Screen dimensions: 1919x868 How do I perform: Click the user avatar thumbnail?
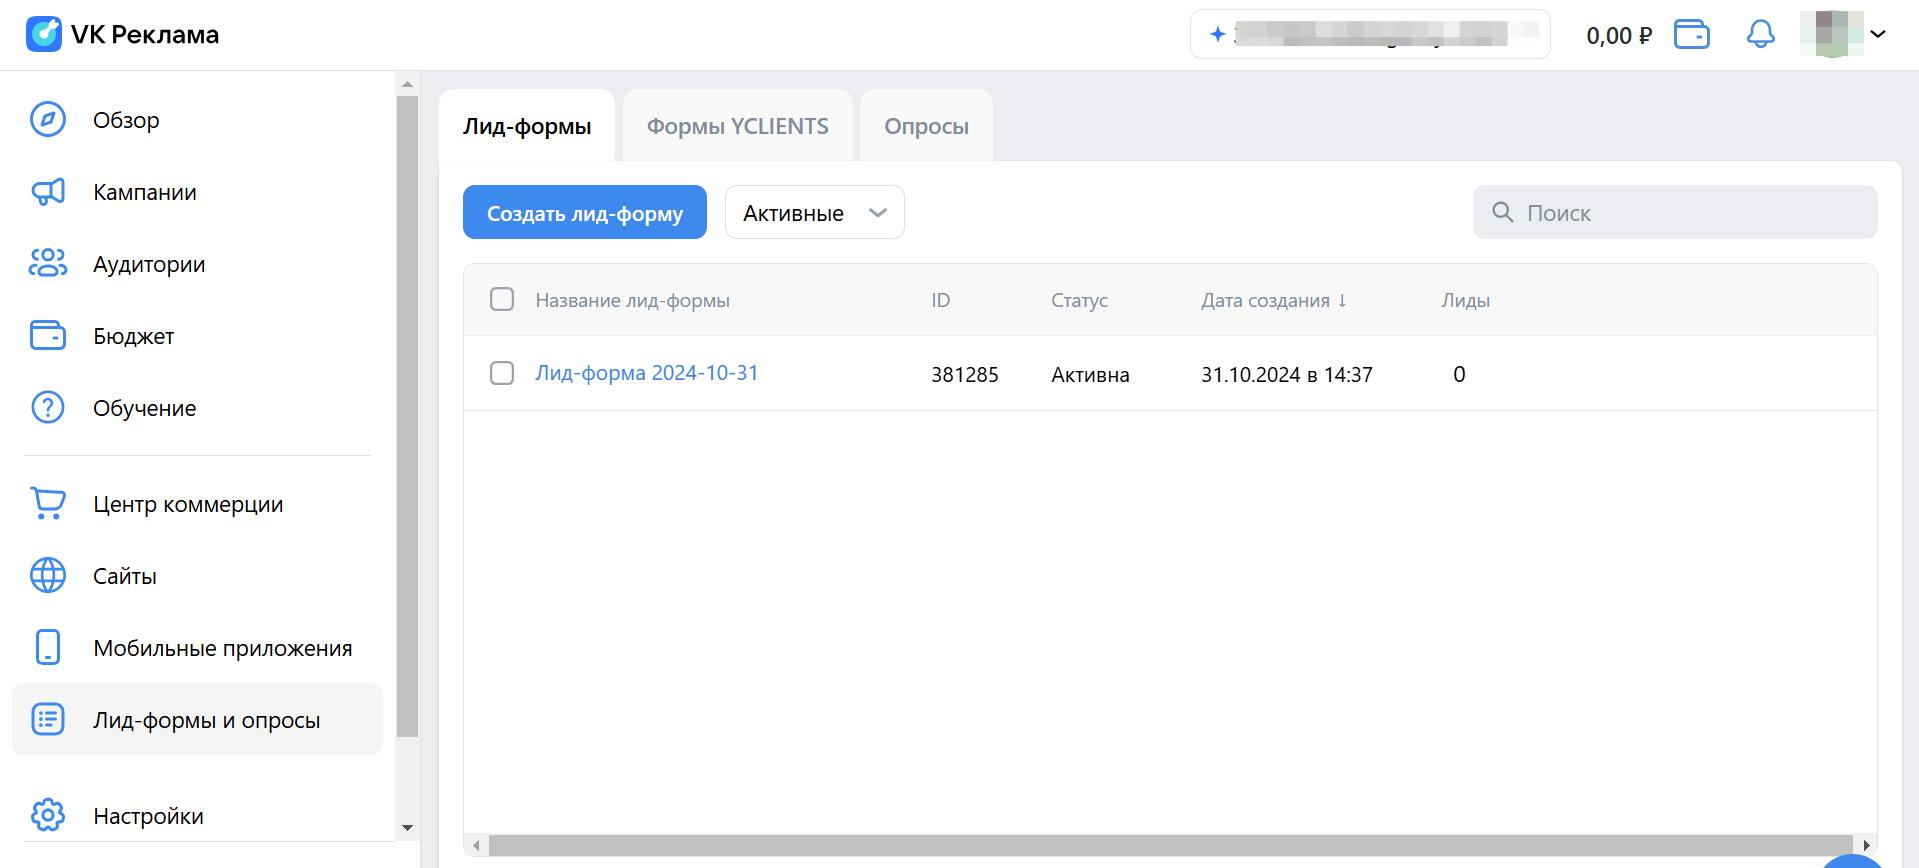[1831, 34]
